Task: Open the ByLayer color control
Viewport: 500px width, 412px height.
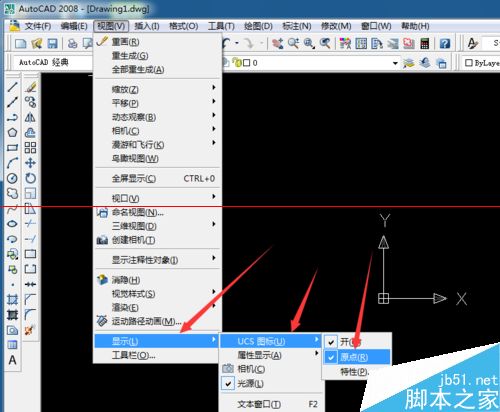Action: [x=482, y=63]
